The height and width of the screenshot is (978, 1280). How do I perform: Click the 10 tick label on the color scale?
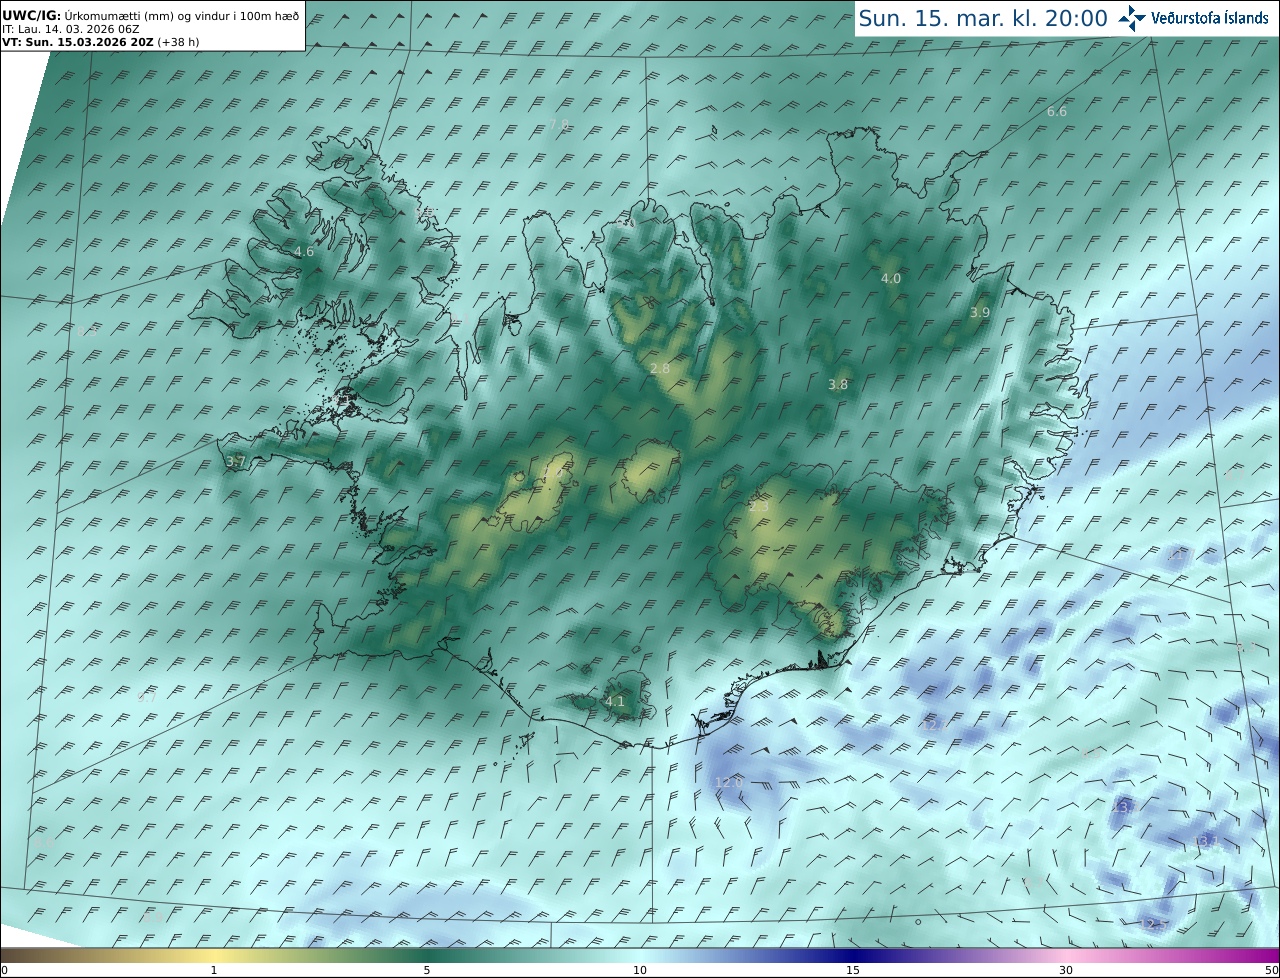640,970
